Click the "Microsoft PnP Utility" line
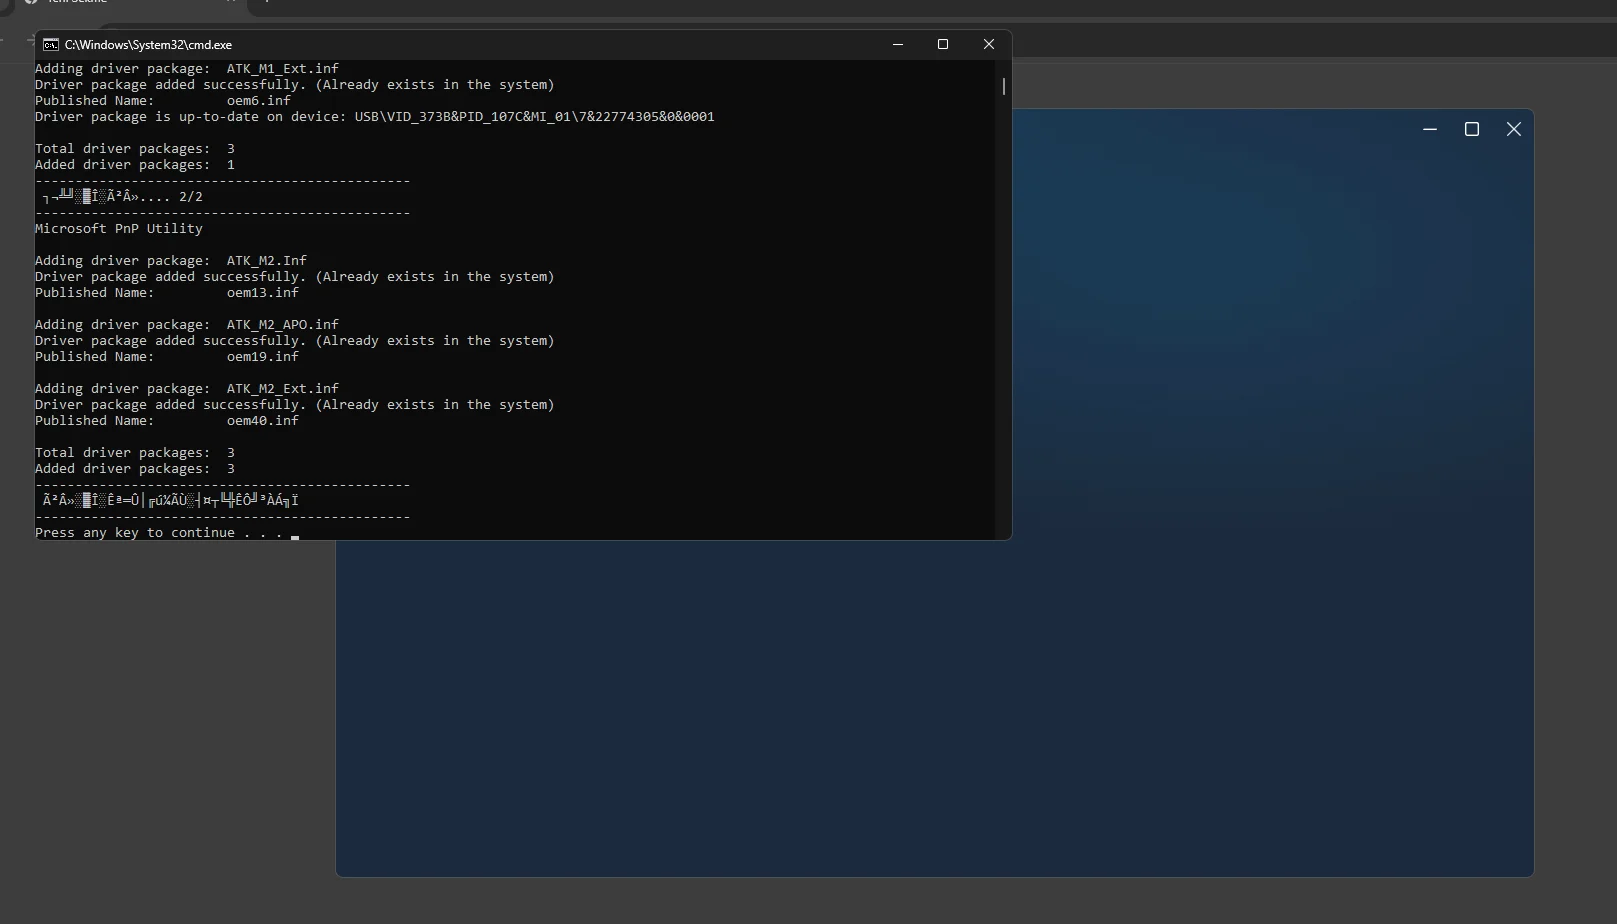Screen dimensions: 1617x924 pos(119,229)
